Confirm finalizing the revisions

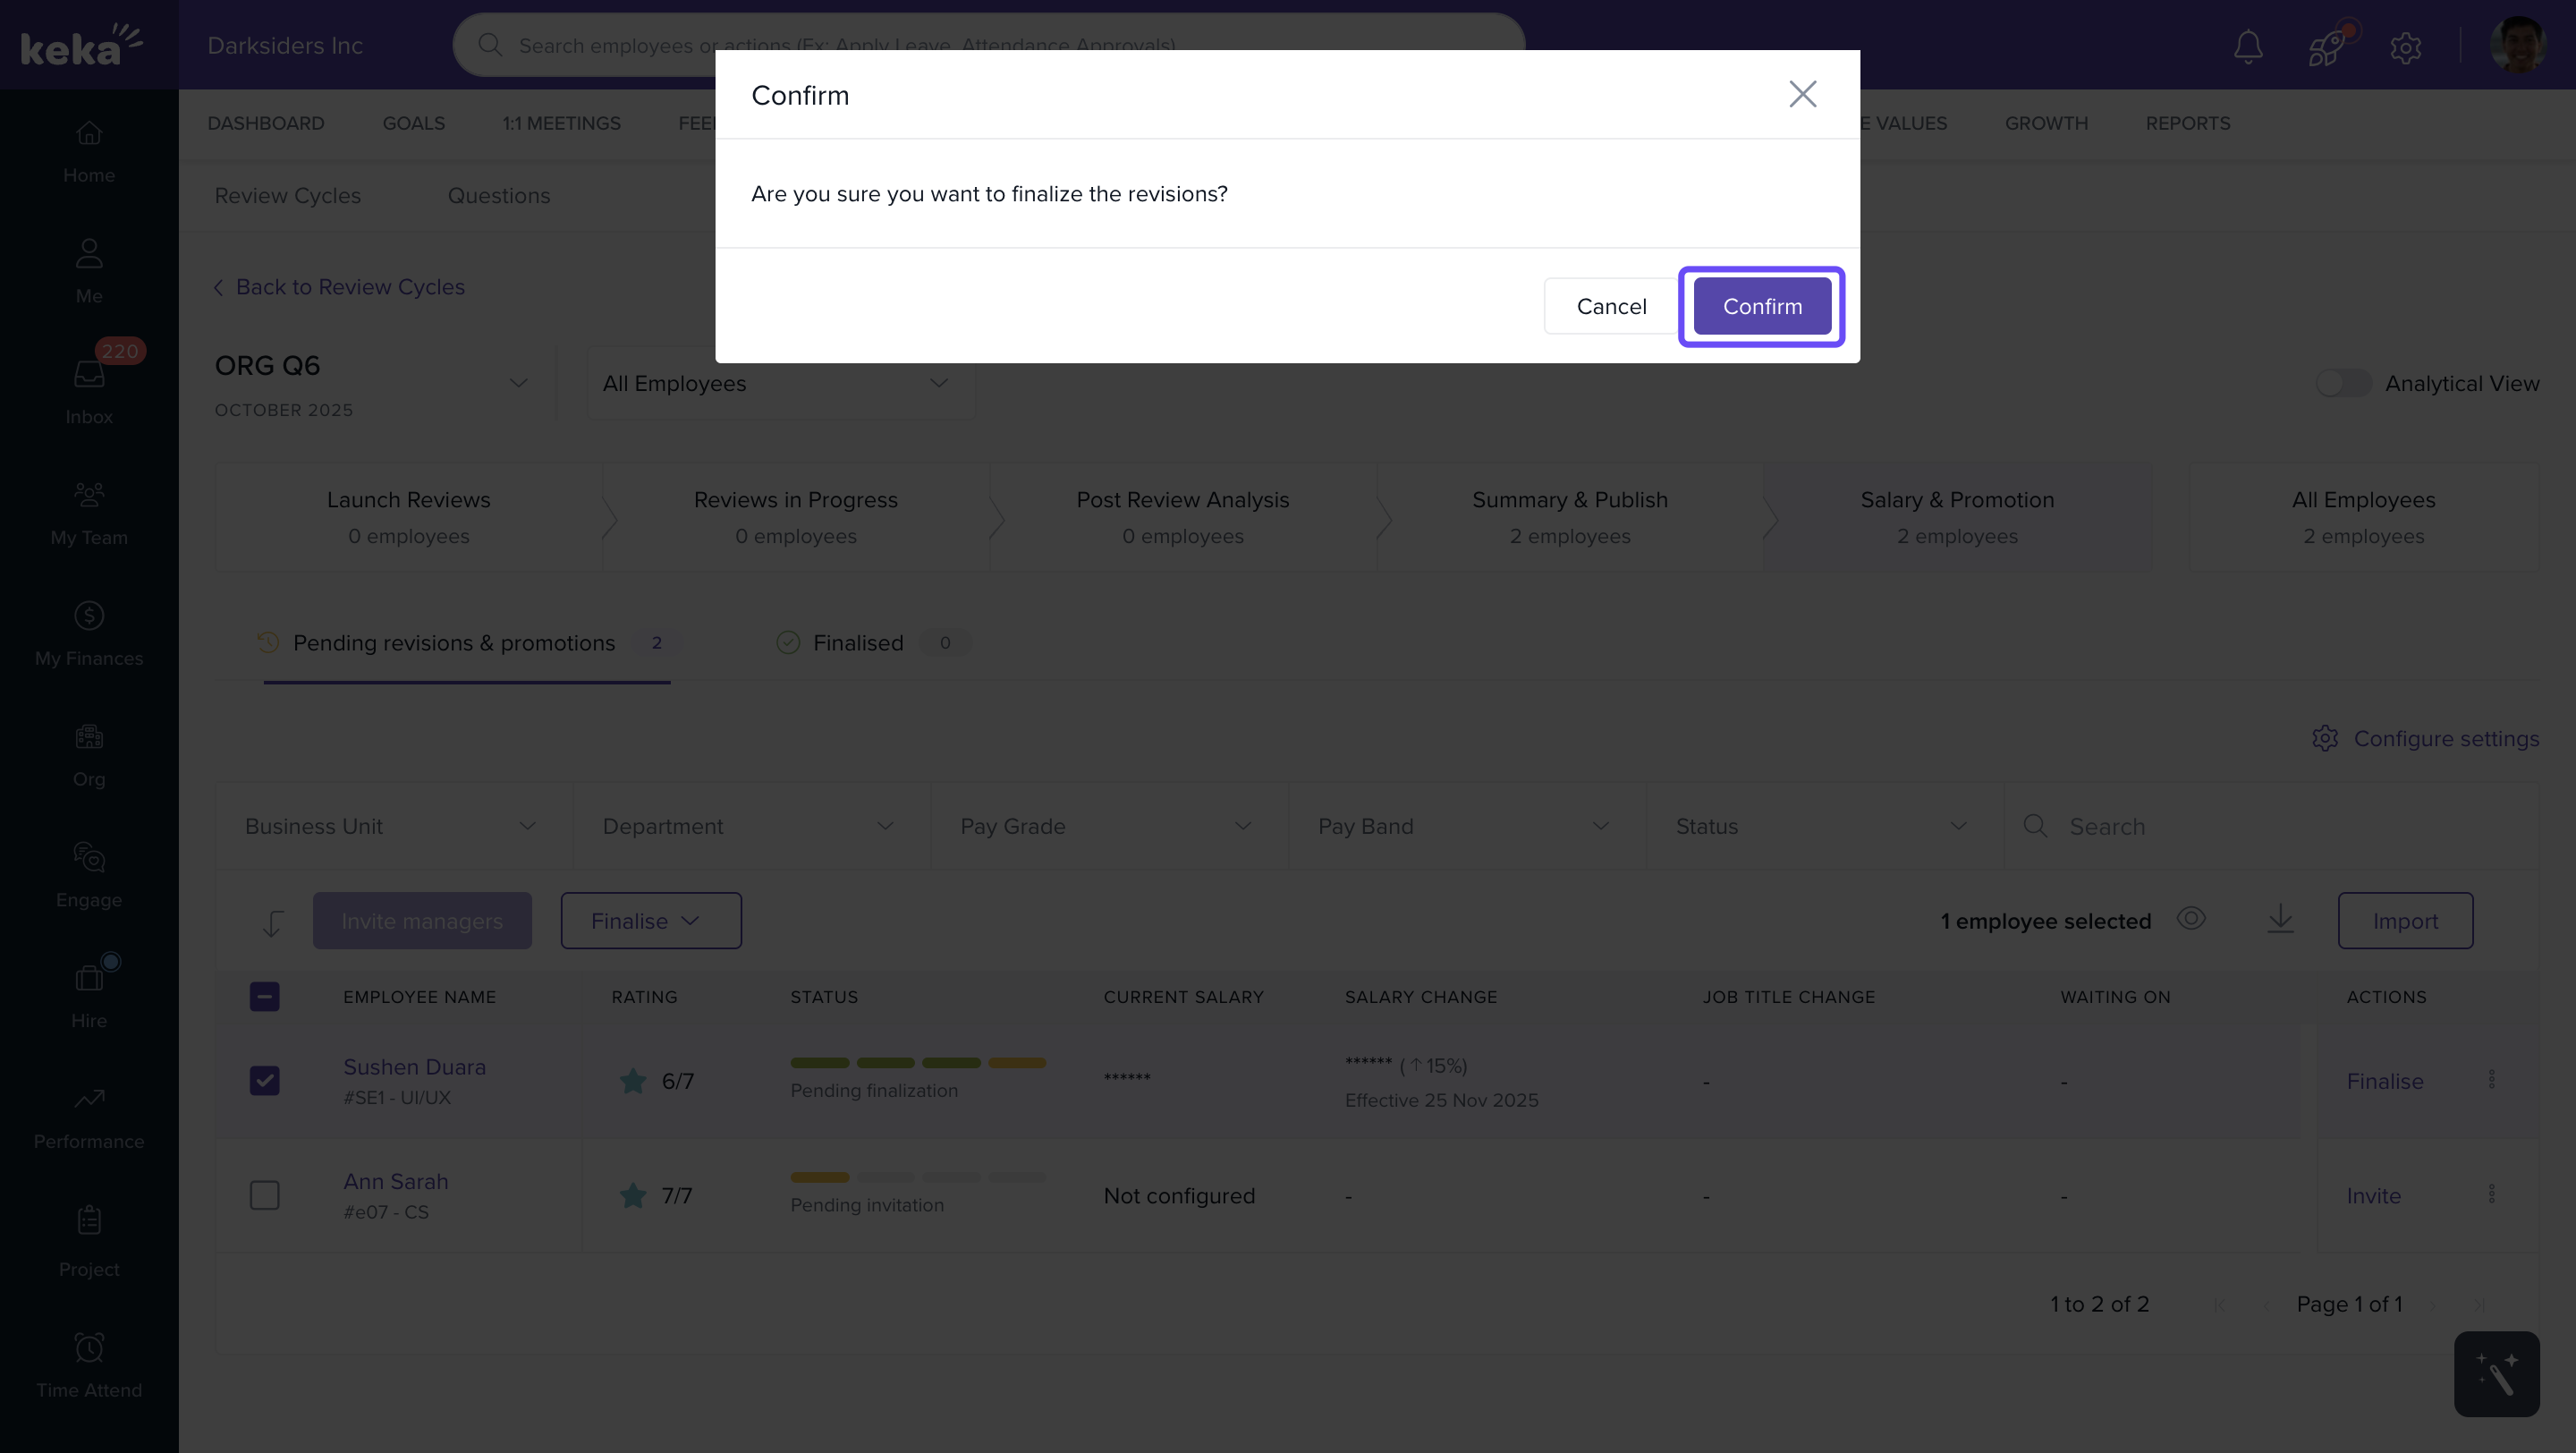pyautogui.click(x=1761, y=306)
